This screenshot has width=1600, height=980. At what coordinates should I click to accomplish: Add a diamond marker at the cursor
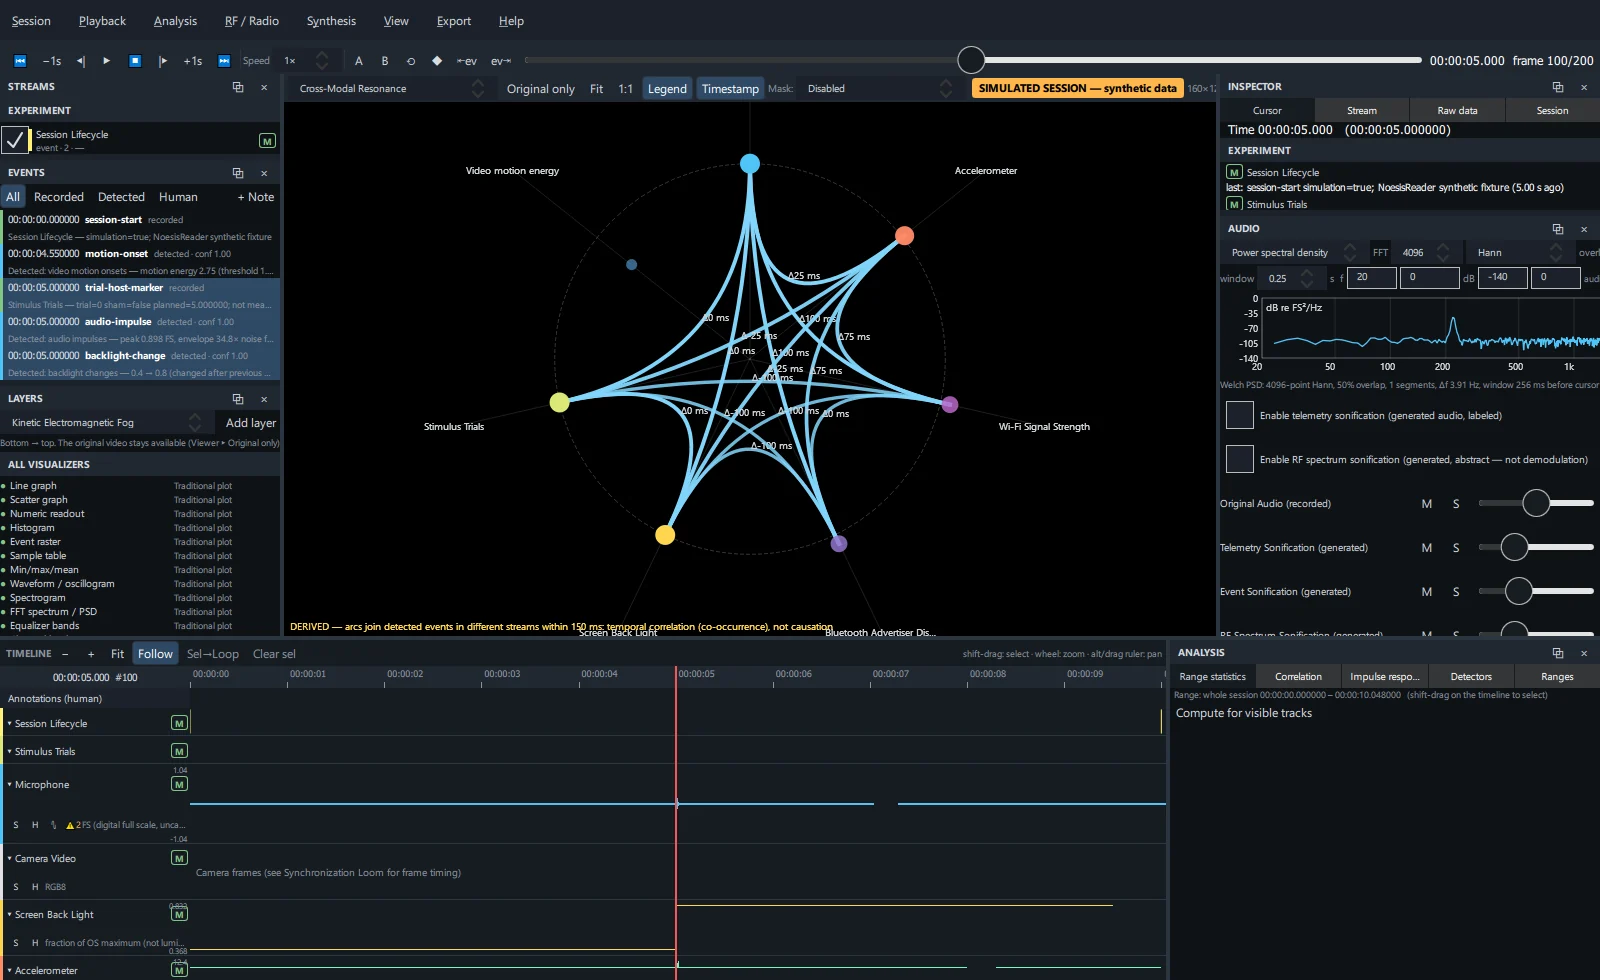[x=437, y=61]
